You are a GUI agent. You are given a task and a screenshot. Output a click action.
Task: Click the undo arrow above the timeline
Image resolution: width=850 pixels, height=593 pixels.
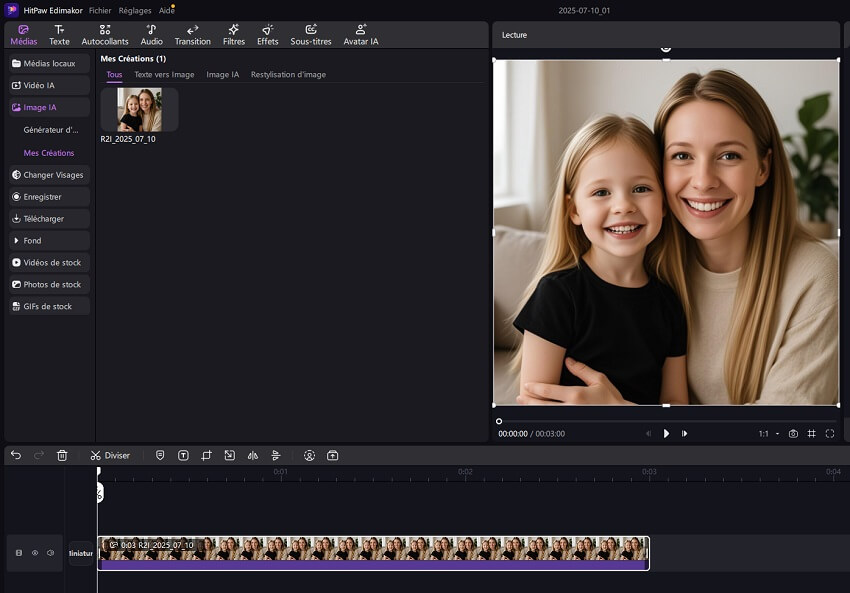click(16, 455)
